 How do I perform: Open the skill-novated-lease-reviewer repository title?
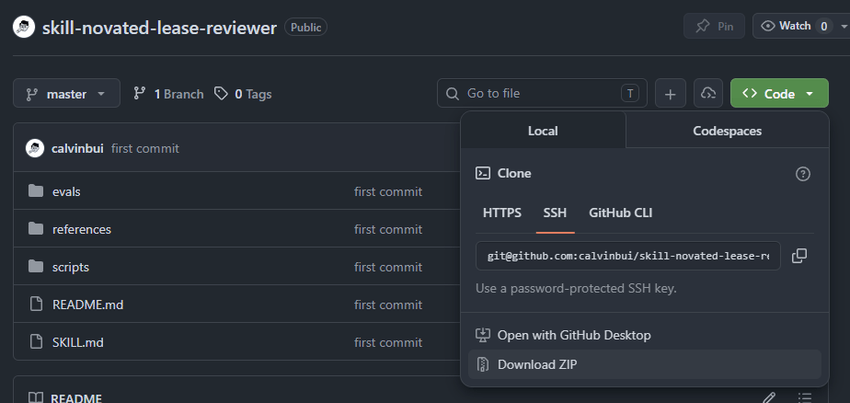point(159,28)
